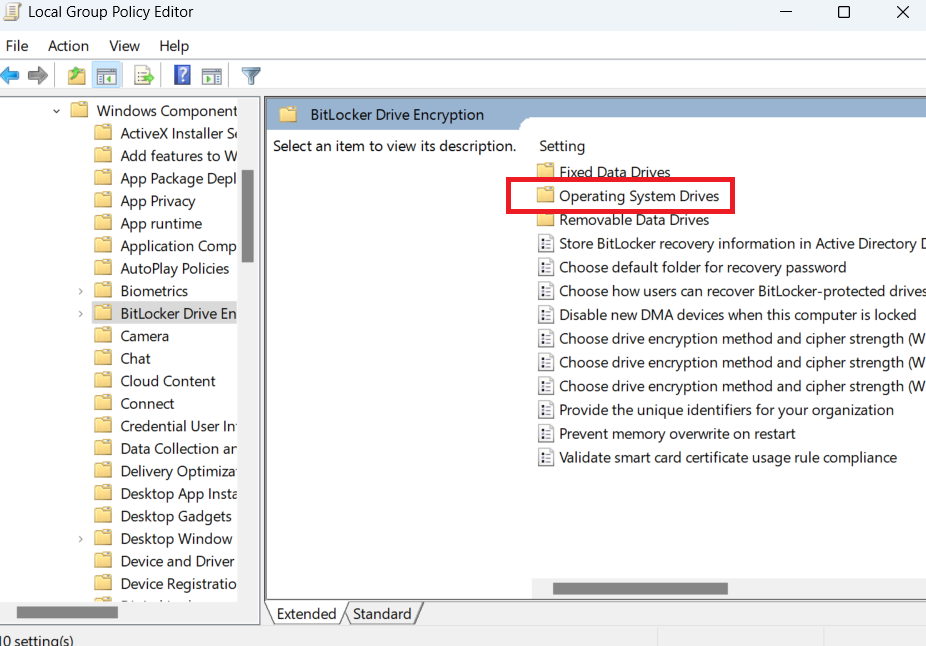Screen dimensions: 926x646
Task: Expand the Biometrics tree node
Action: 81,291
